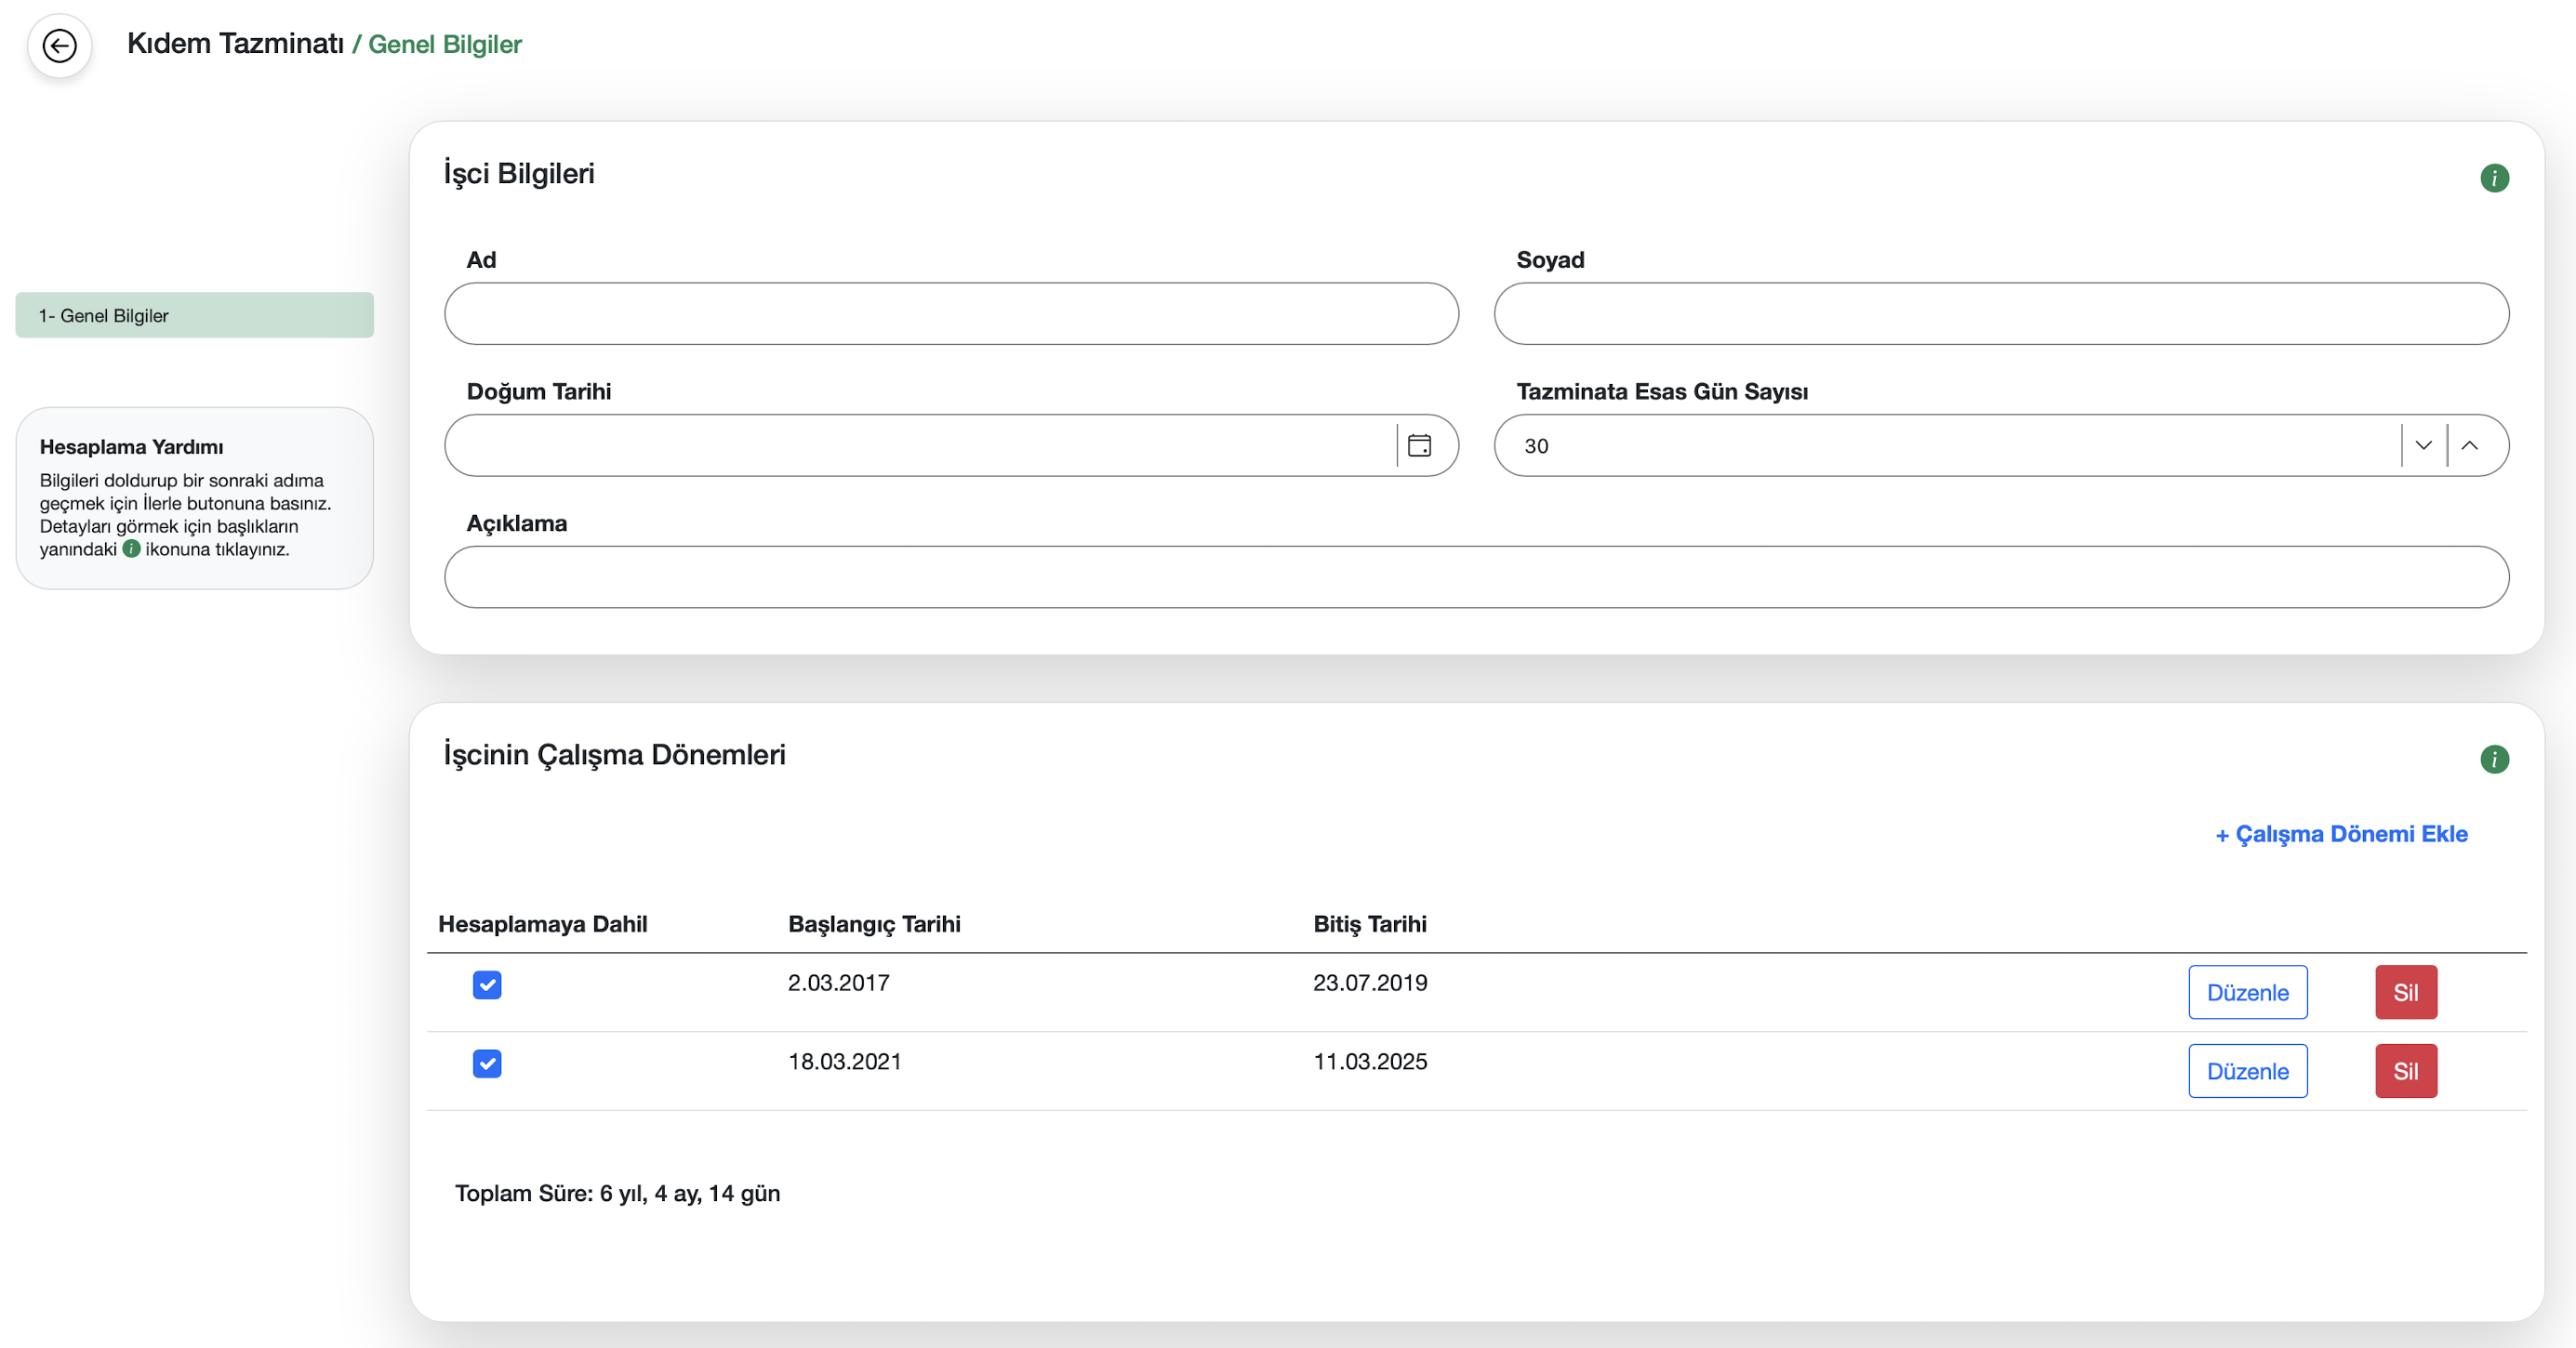The height and width of the screenshot is (1348, 2576).
Task: Click the back arrow icon
Action: (60, 45)
